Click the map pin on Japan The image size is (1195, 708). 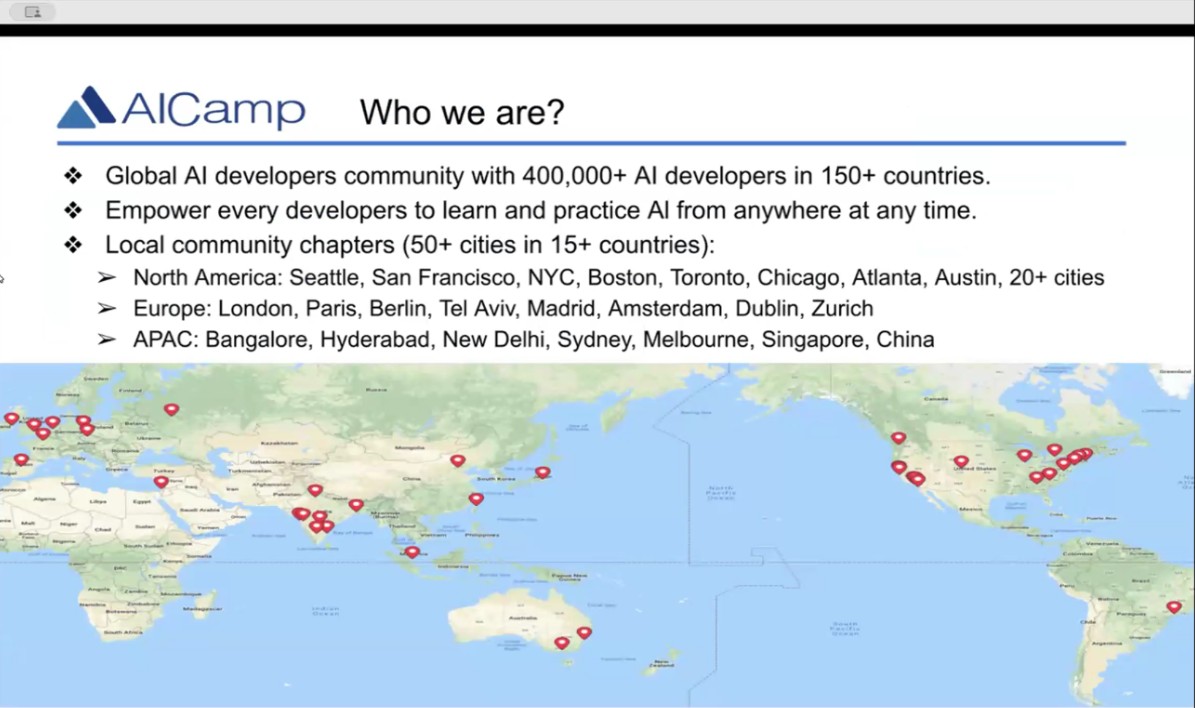pos(543,473)
